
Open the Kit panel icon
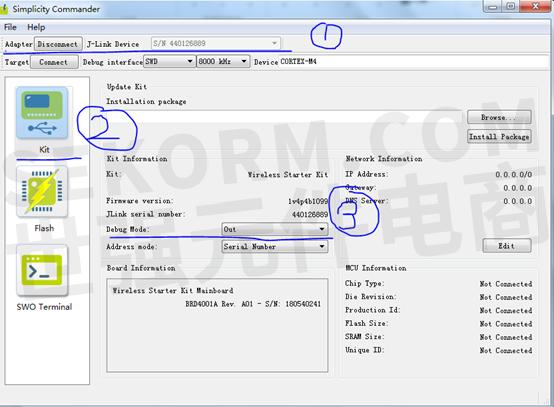pos(42,113)
